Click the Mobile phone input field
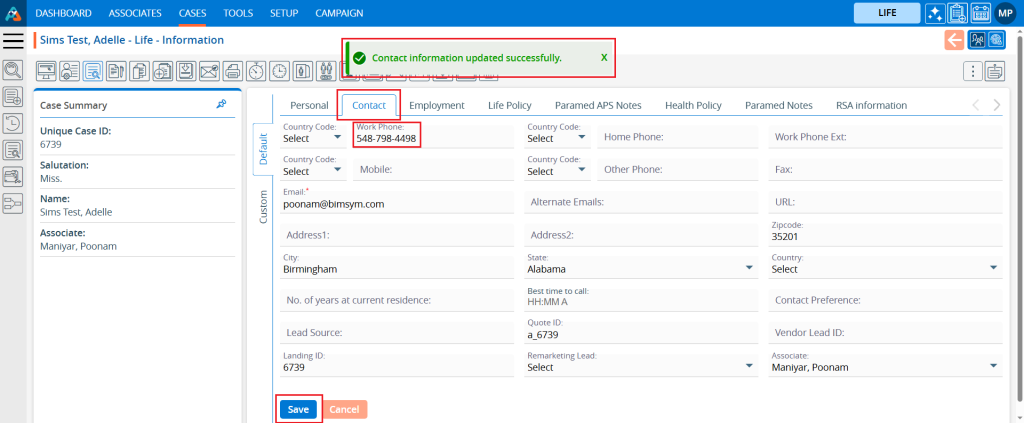This screenshot has height=423, width=1024. coord(435,170)
